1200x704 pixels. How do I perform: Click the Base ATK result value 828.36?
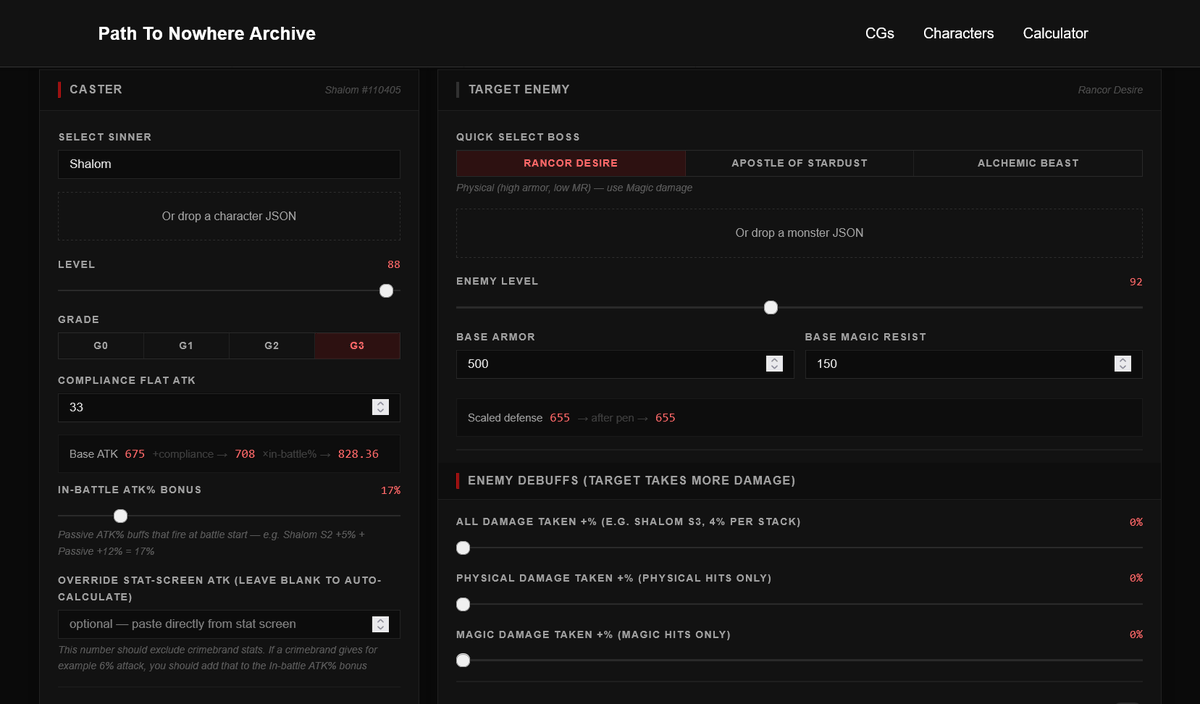click(x=358, y=454)
